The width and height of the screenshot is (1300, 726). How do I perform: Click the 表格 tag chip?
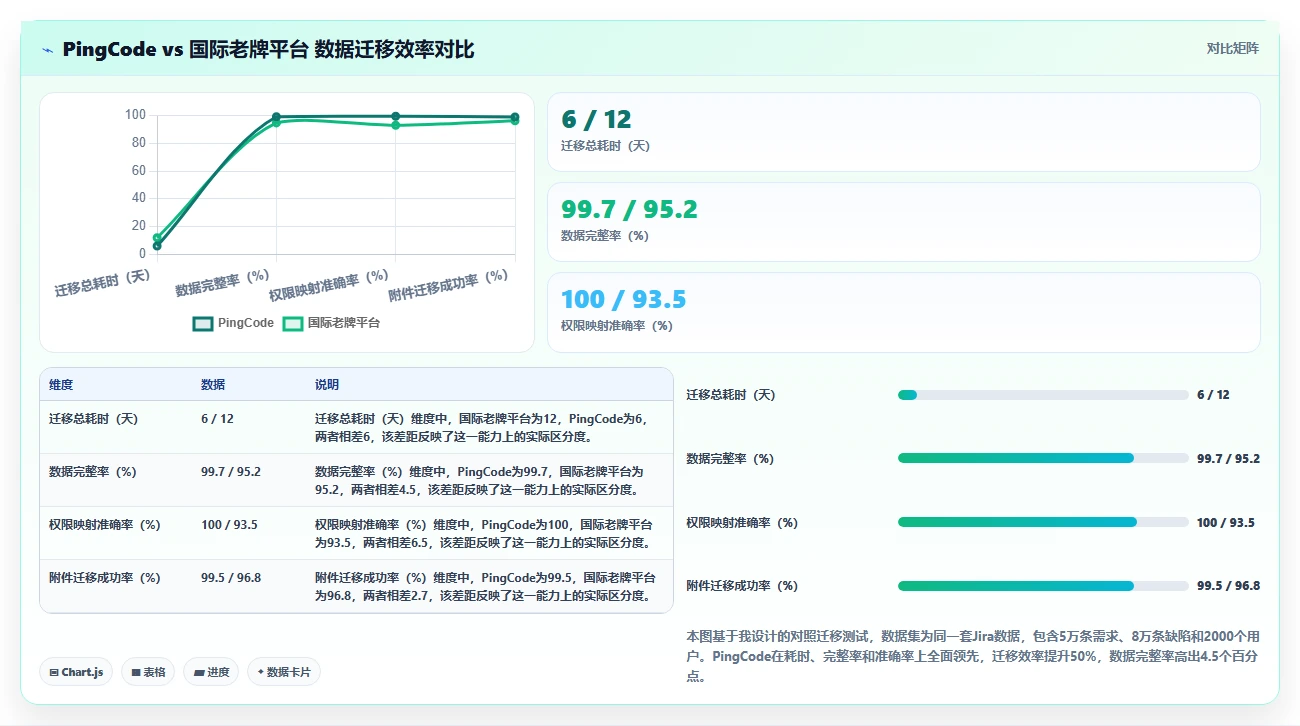pyautogui.click(x=149, y=672)
